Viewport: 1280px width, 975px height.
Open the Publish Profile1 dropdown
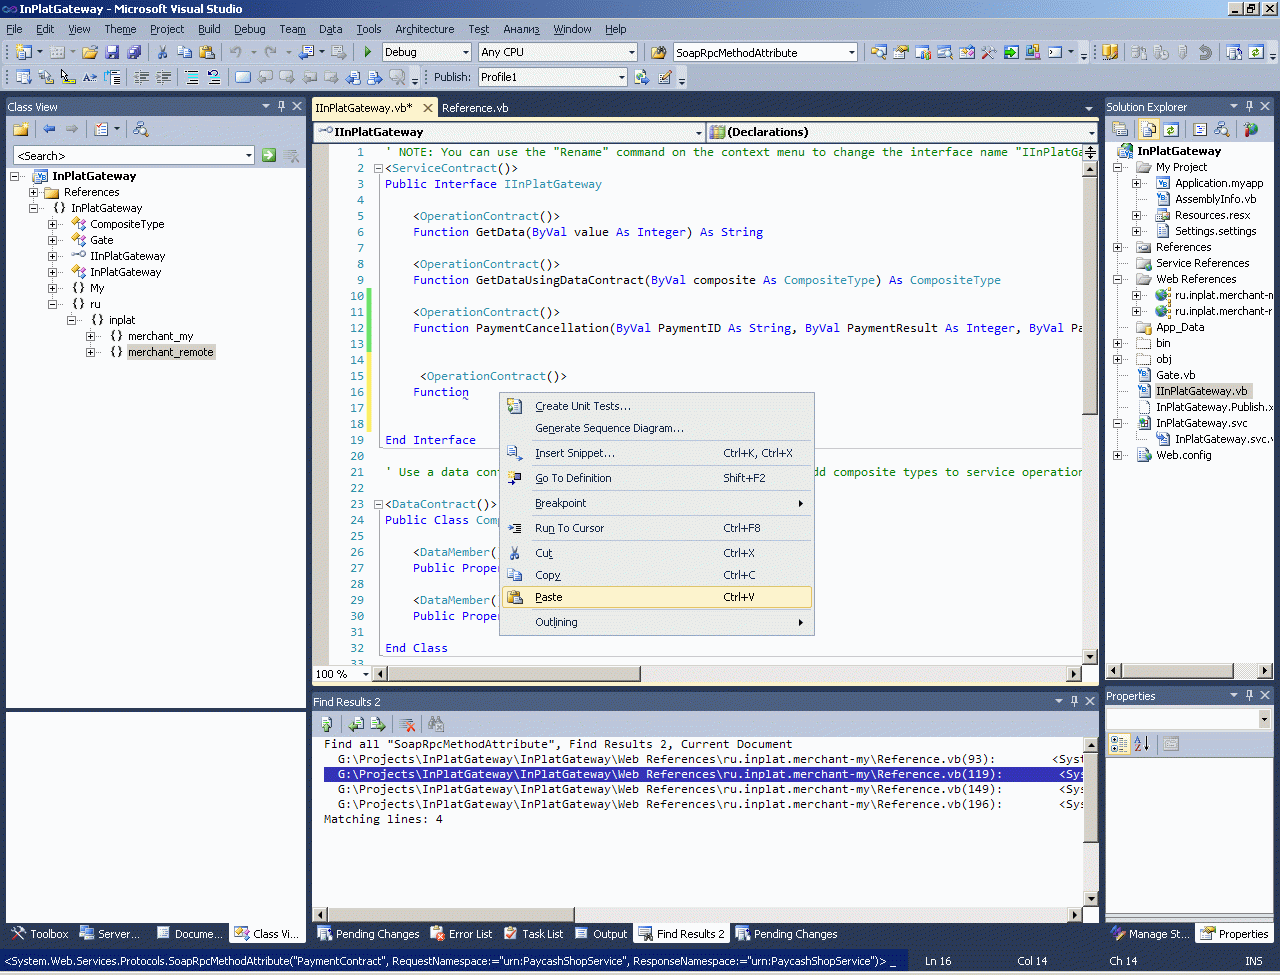click(621, 77)
